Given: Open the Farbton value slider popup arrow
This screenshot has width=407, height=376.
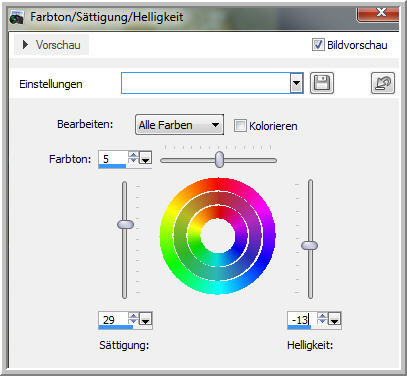Looking at the screenshot, I should click(145, 159).
